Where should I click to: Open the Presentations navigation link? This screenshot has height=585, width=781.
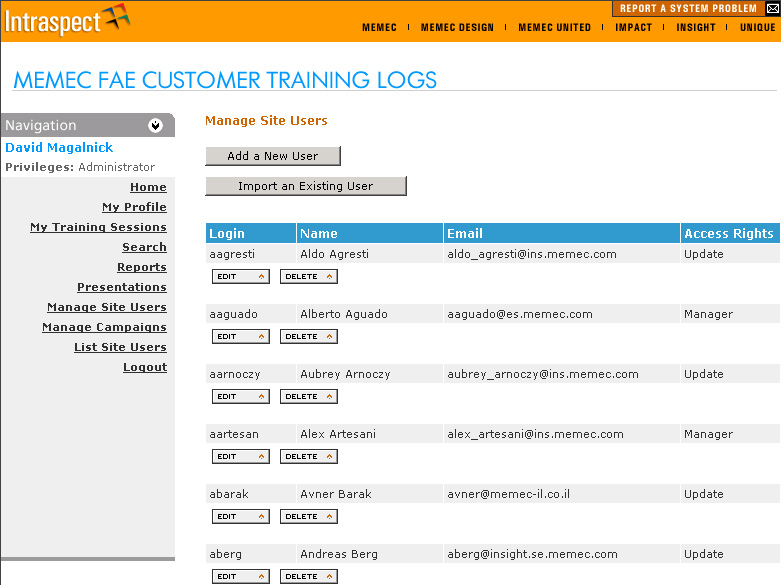(x=122, y=287)
